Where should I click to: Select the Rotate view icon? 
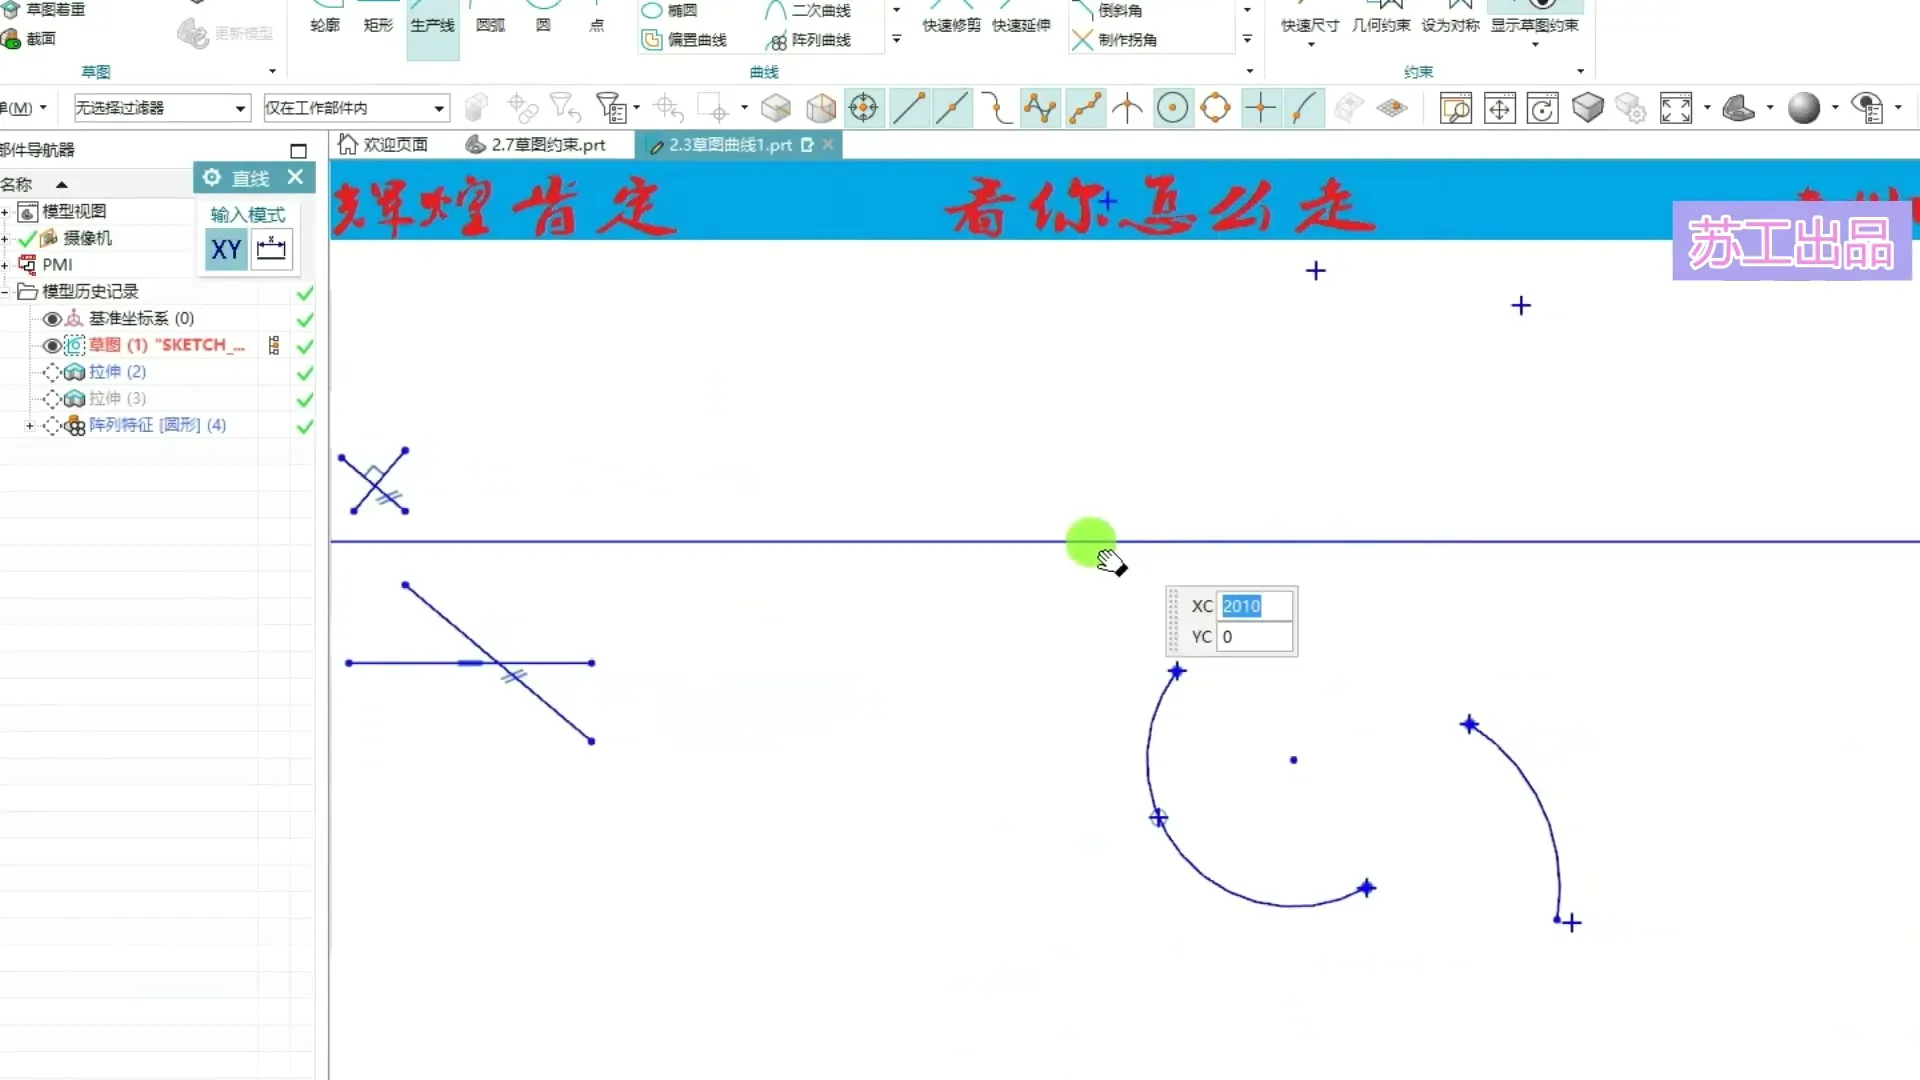click(x=1542, y=108)
